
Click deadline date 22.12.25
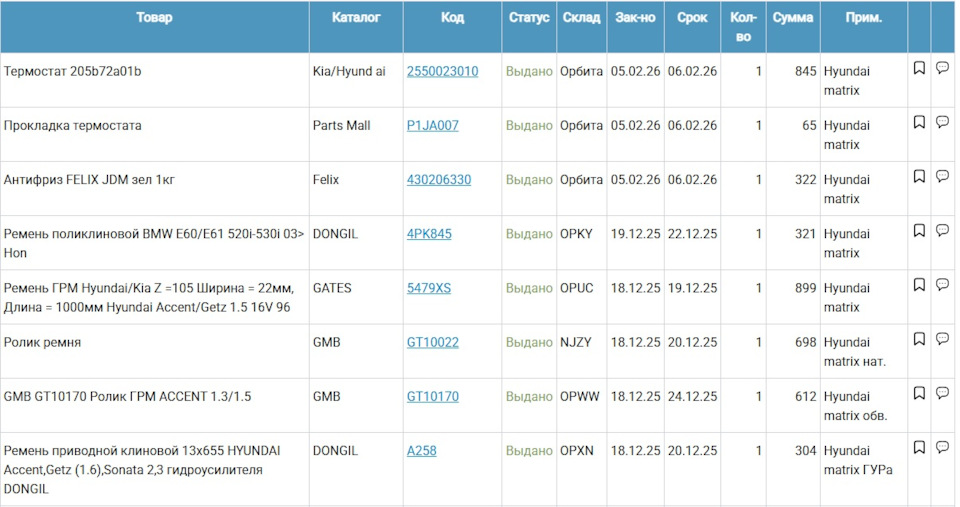[692, 234]
